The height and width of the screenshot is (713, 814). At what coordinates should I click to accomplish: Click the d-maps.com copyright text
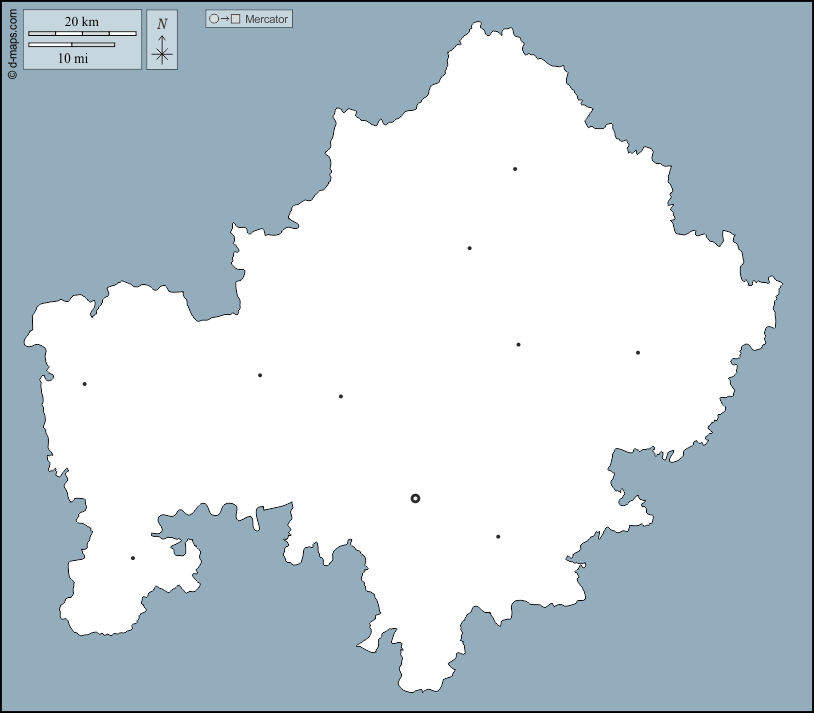(x=12, y=40)
